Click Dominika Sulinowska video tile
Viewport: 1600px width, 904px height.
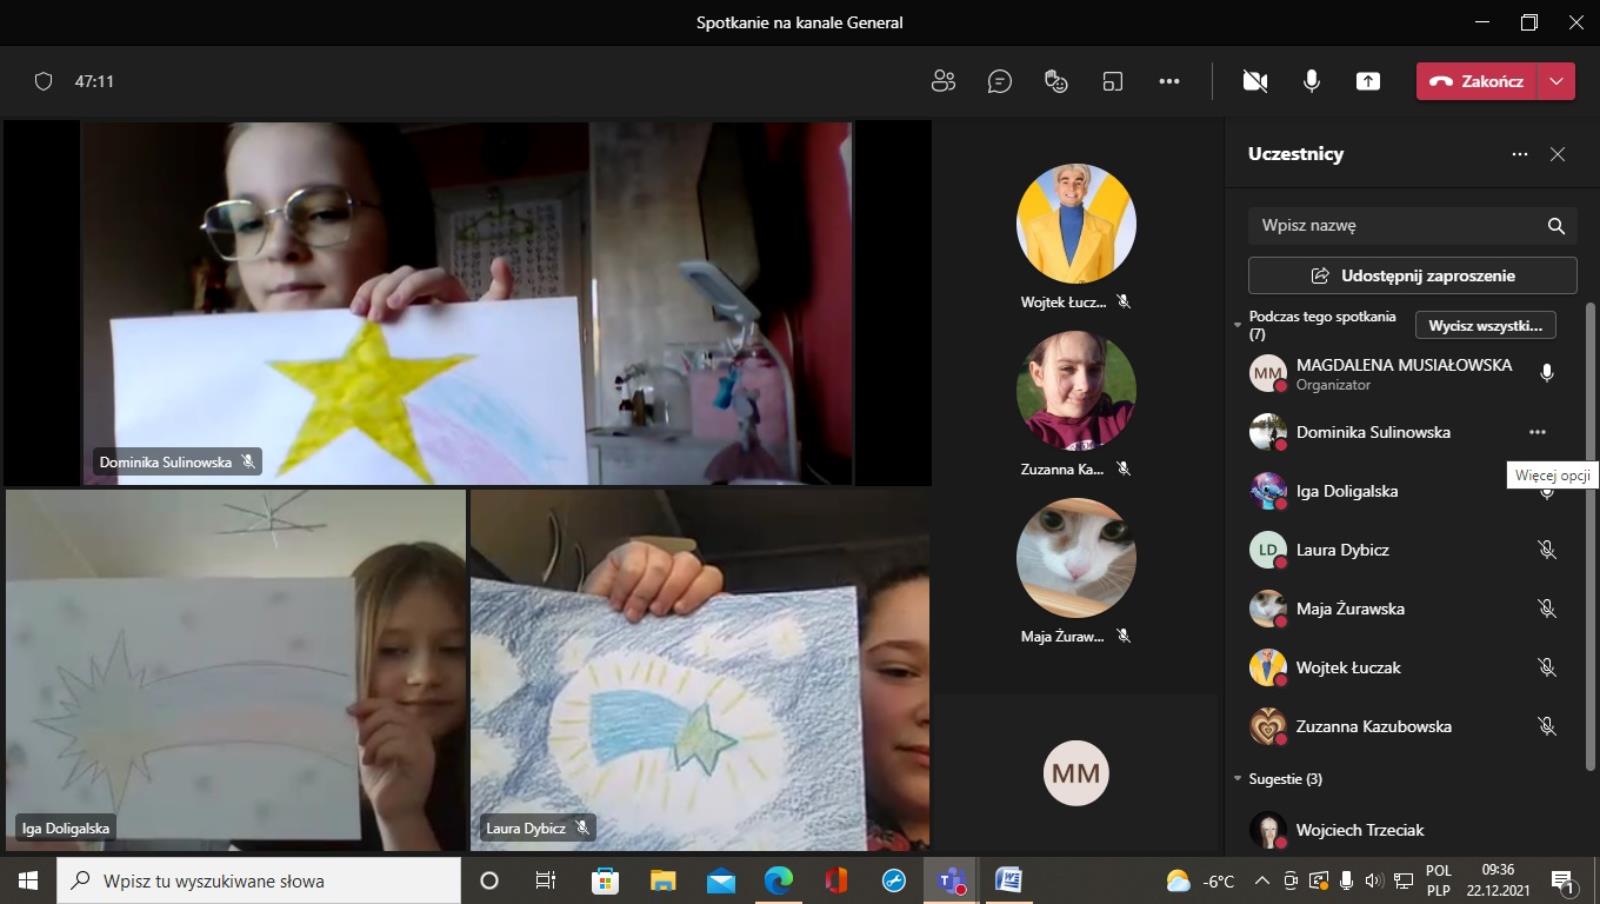(x=467, y=303)
